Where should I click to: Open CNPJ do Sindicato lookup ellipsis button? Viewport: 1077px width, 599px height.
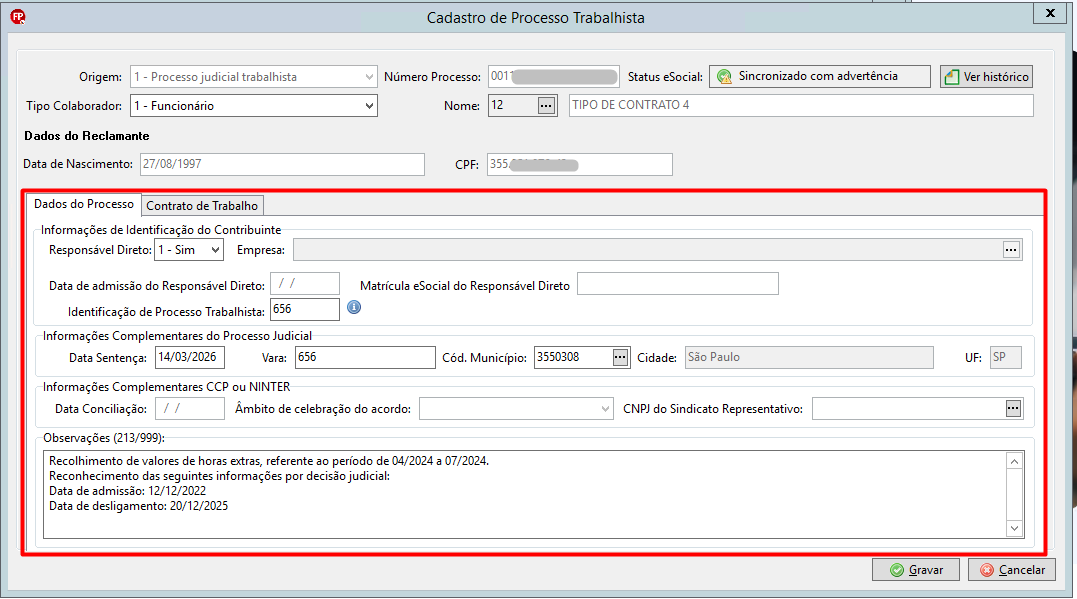(1013, 409)
